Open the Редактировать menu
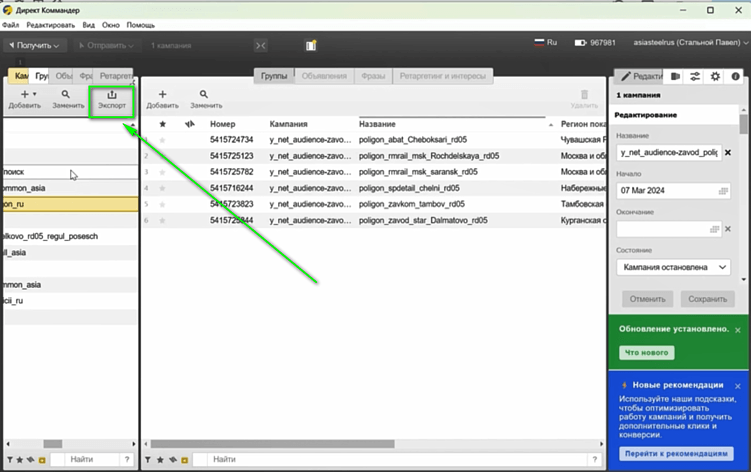The width and height of the screenshot is (751, 472). [x=51, y=25]
